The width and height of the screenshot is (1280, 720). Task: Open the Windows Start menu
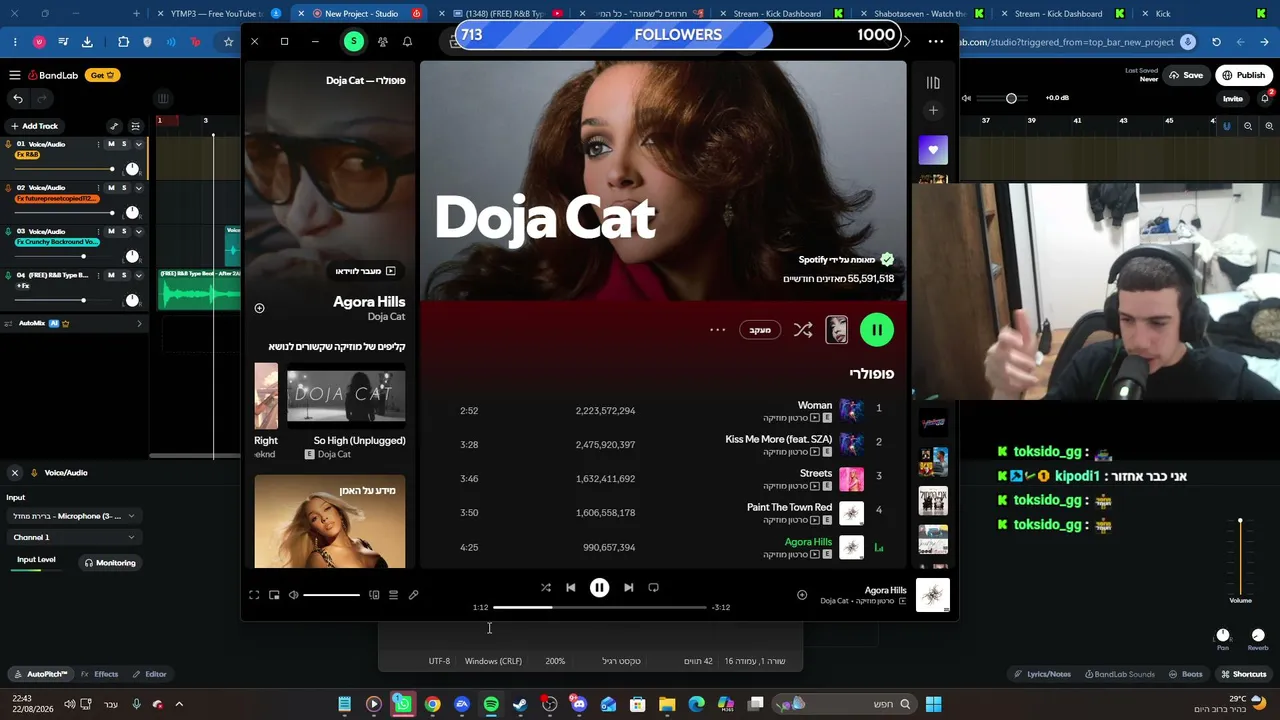[x=933, y=704]
